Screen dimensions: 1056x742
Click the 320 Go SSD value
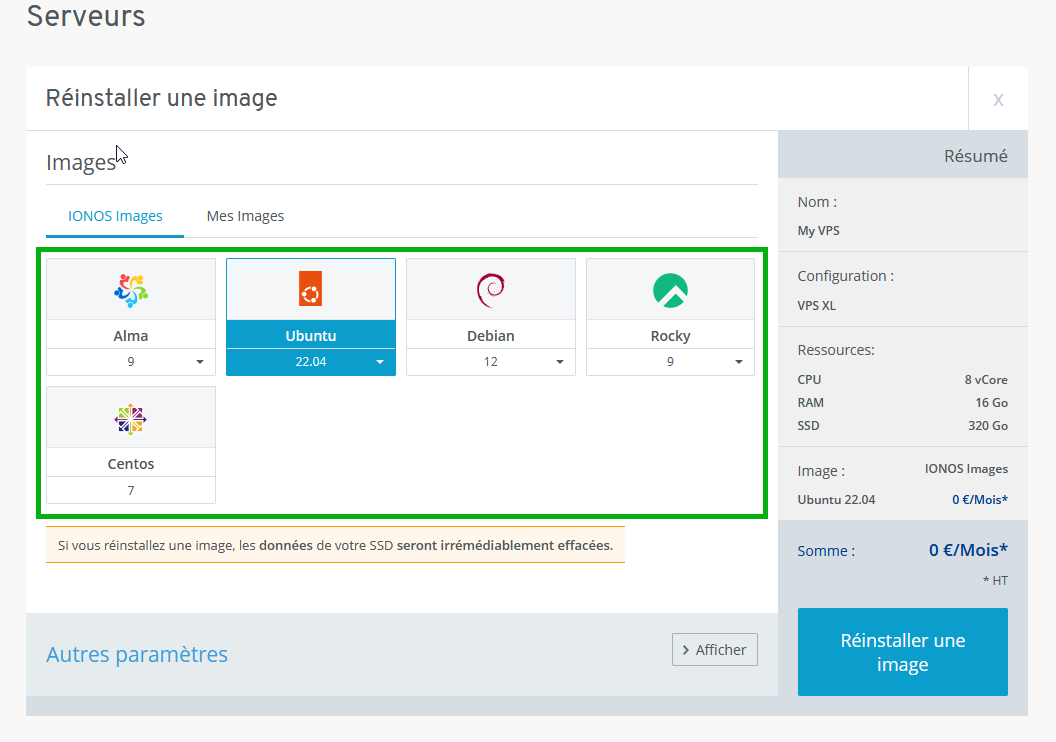(x=988, y=426)
